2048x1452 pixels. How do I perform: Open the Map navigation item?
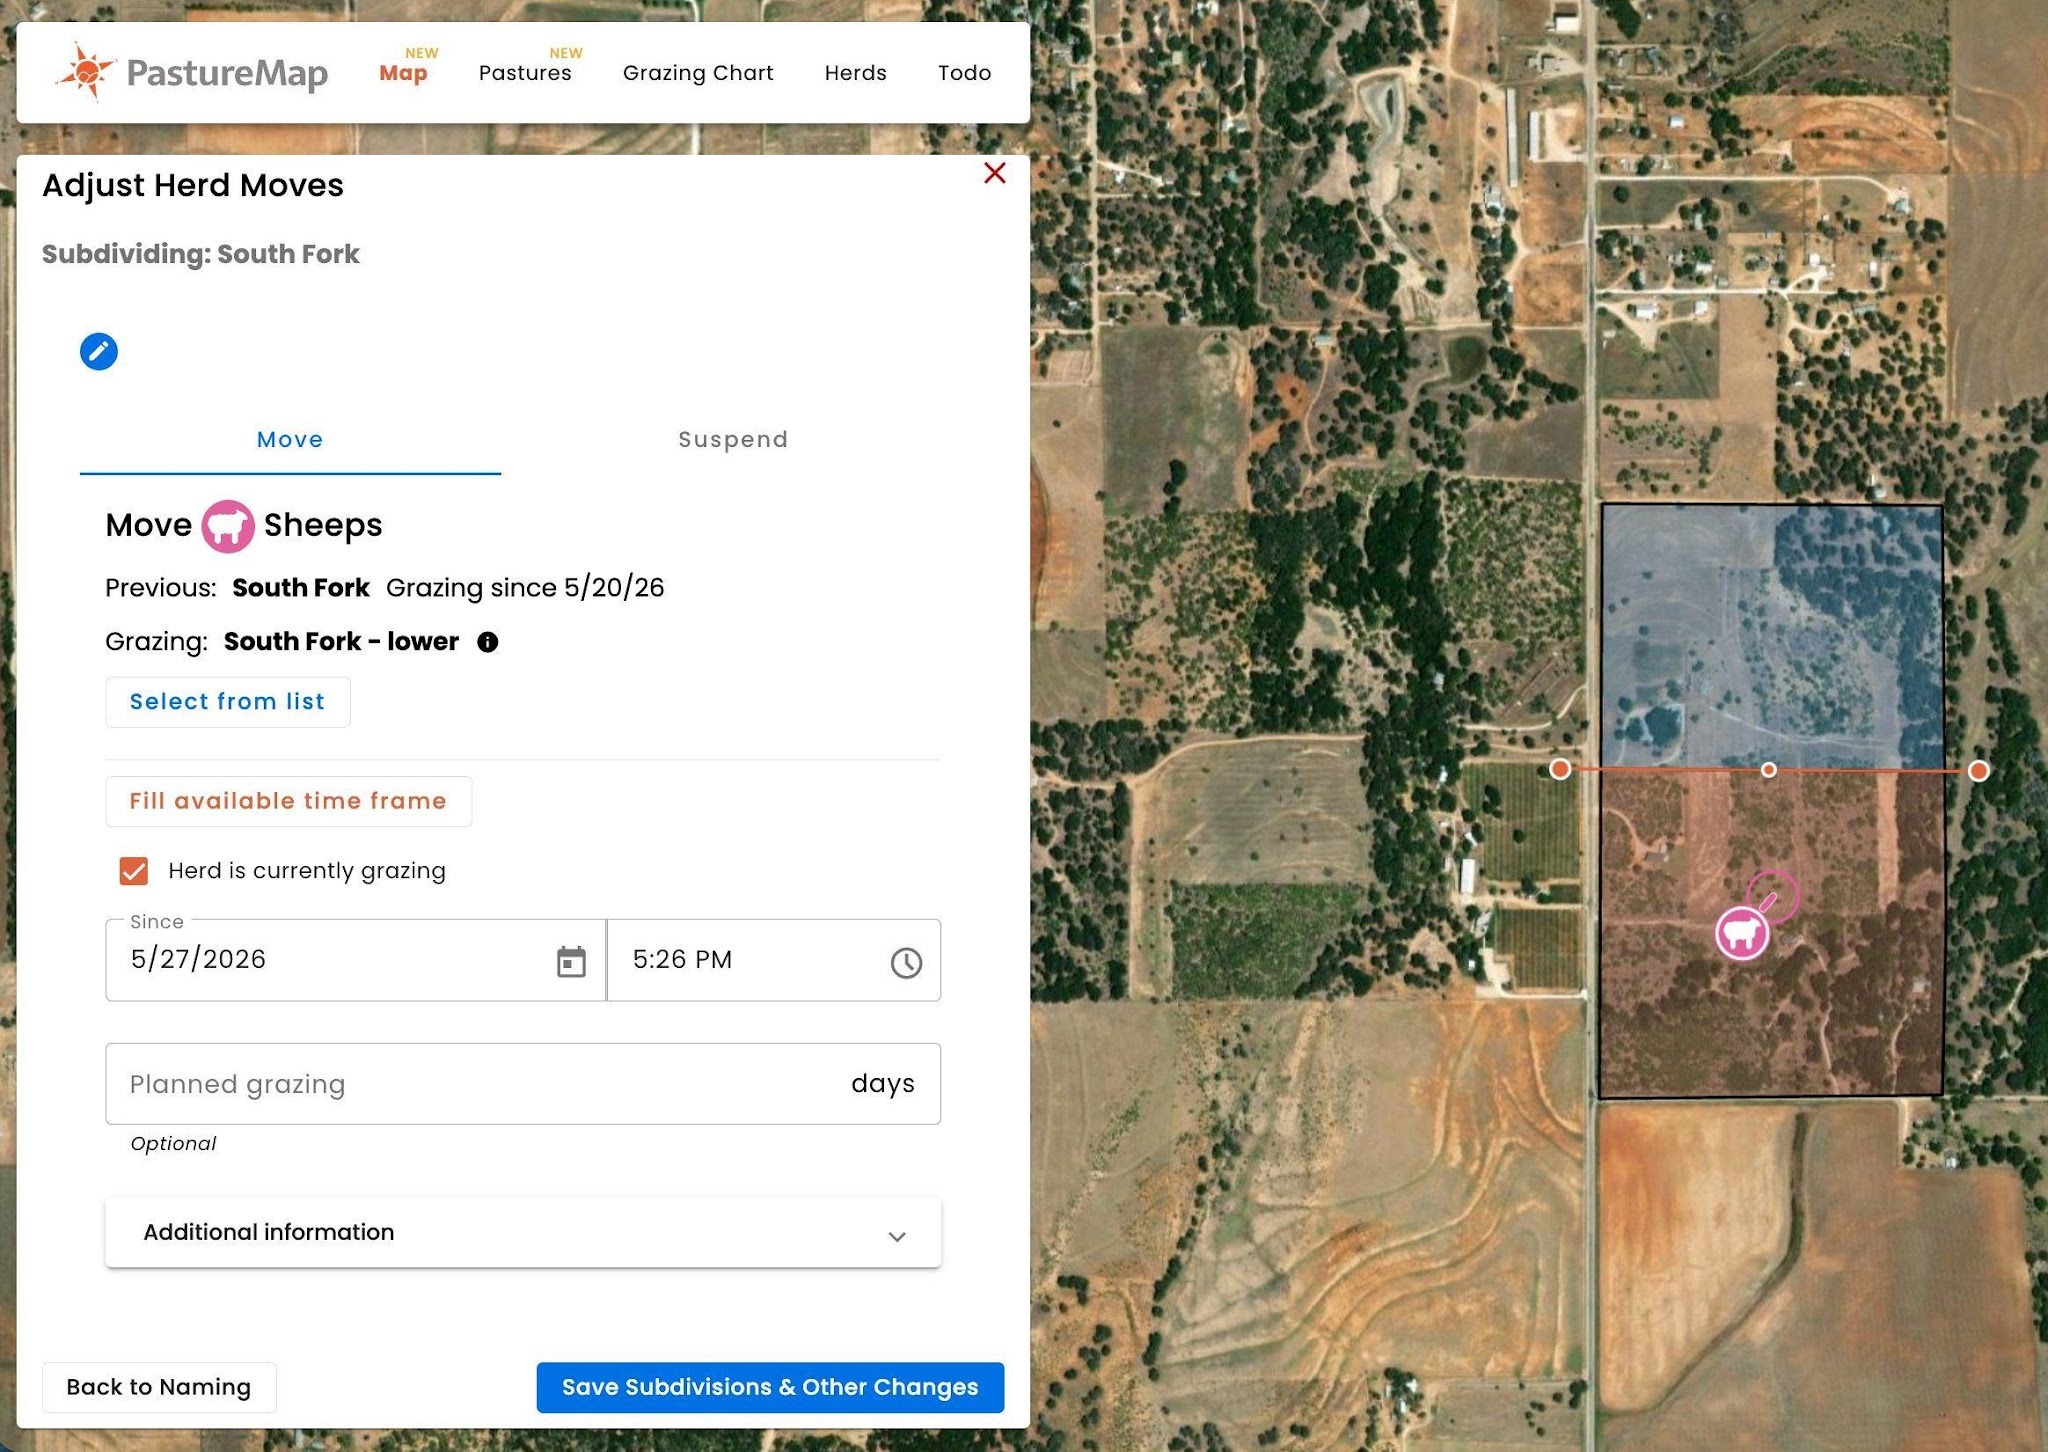pyautogui.click(x=403, y=73)
